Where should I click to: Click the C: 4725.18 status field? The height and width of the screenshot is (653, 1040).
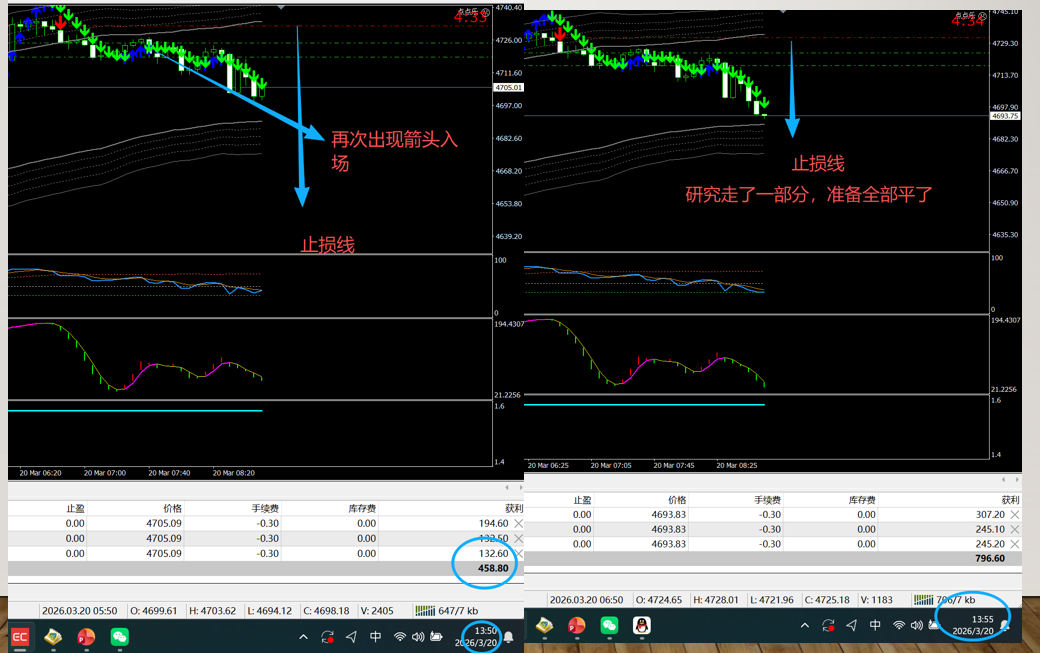pyautogui.click(x=827, y=599)
